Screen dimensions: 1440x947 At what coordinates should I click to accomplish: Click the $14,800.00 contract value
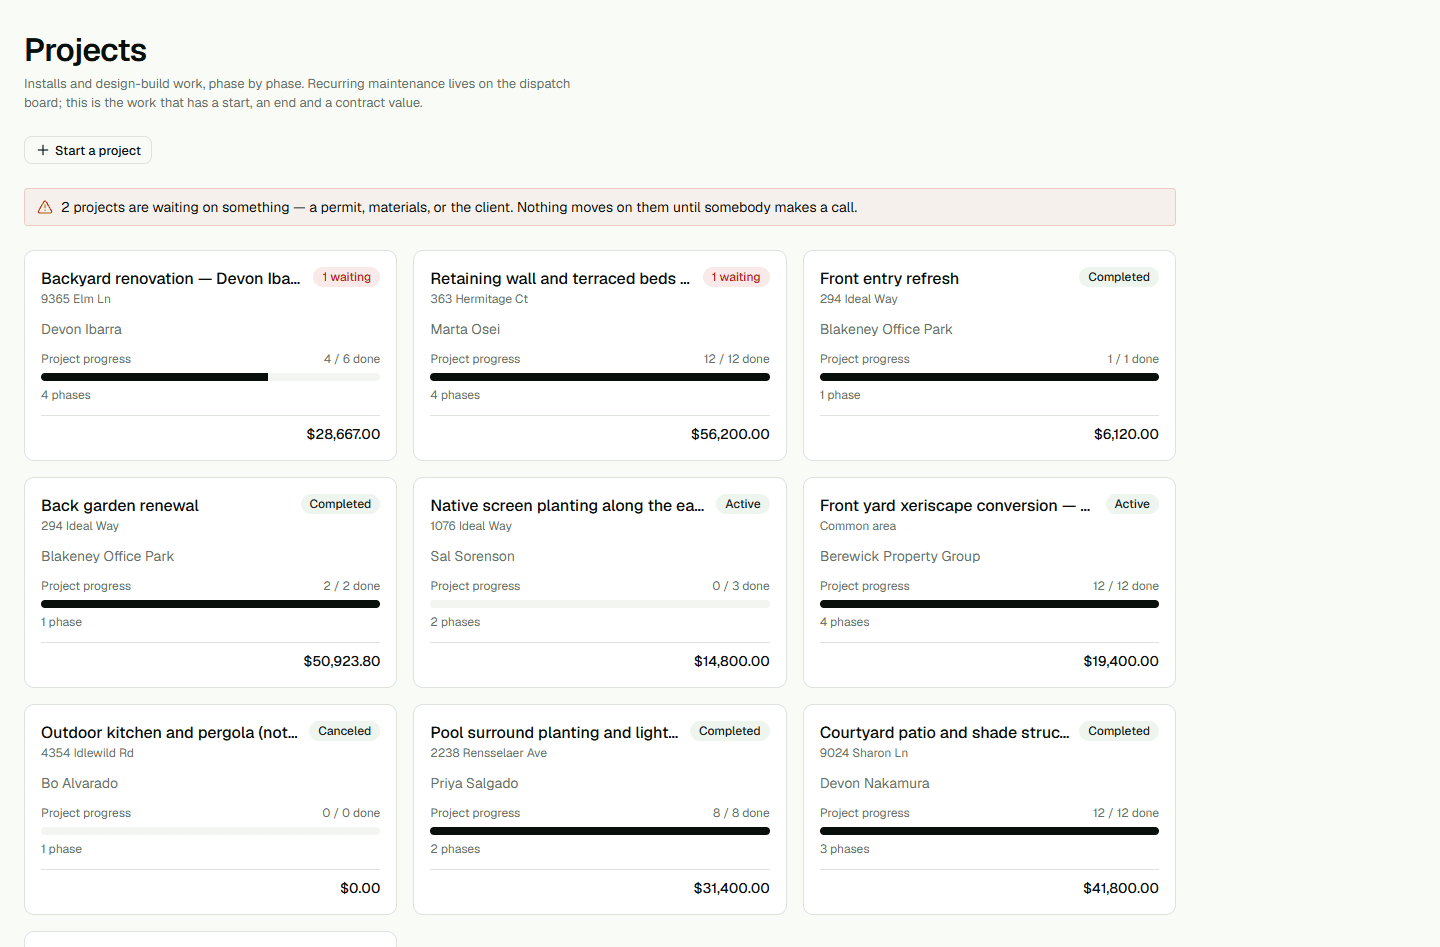point(732,661)
